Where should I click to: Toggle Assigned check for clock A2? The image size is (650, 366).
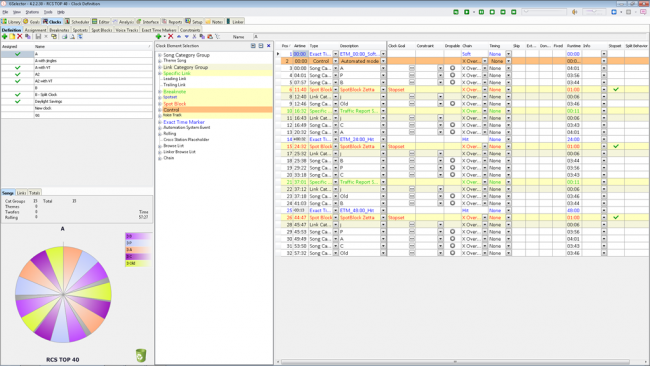click(x=17, y=74)
